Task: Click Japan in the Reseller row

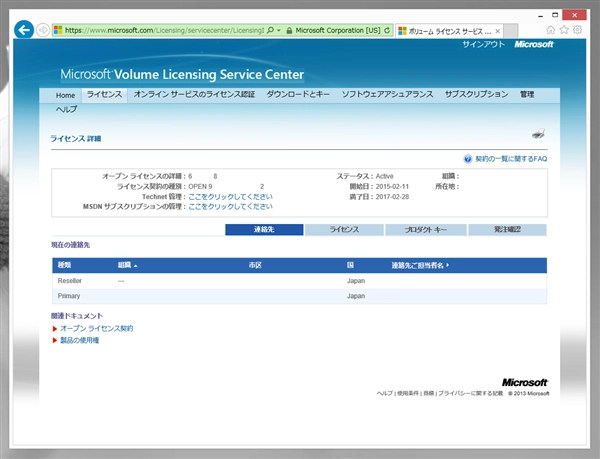Action: coord(356,281)
